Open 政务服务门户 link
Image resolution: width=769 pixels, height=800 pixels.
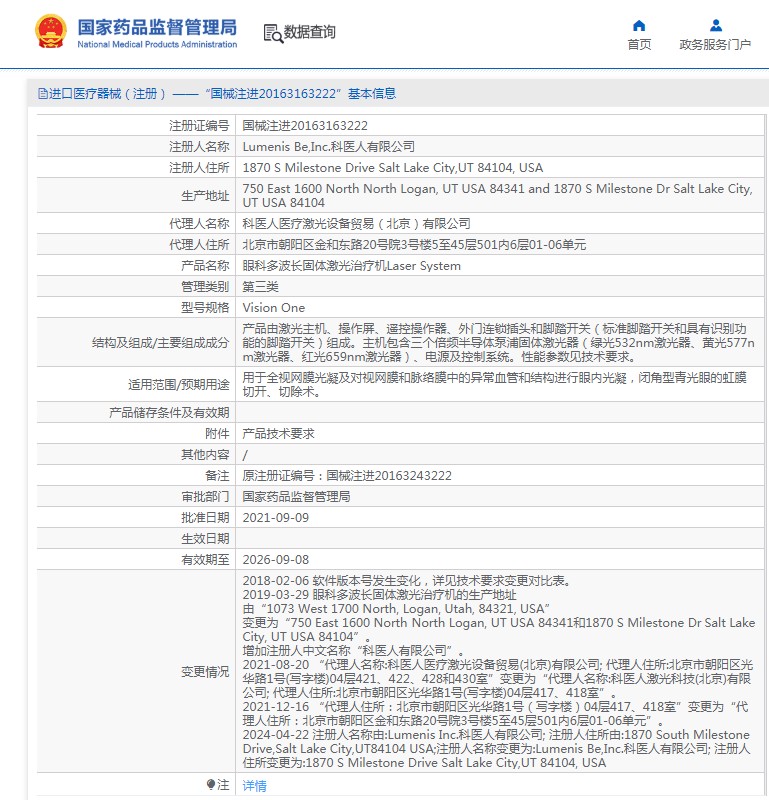pyautogui.click(x=715, y=45)
